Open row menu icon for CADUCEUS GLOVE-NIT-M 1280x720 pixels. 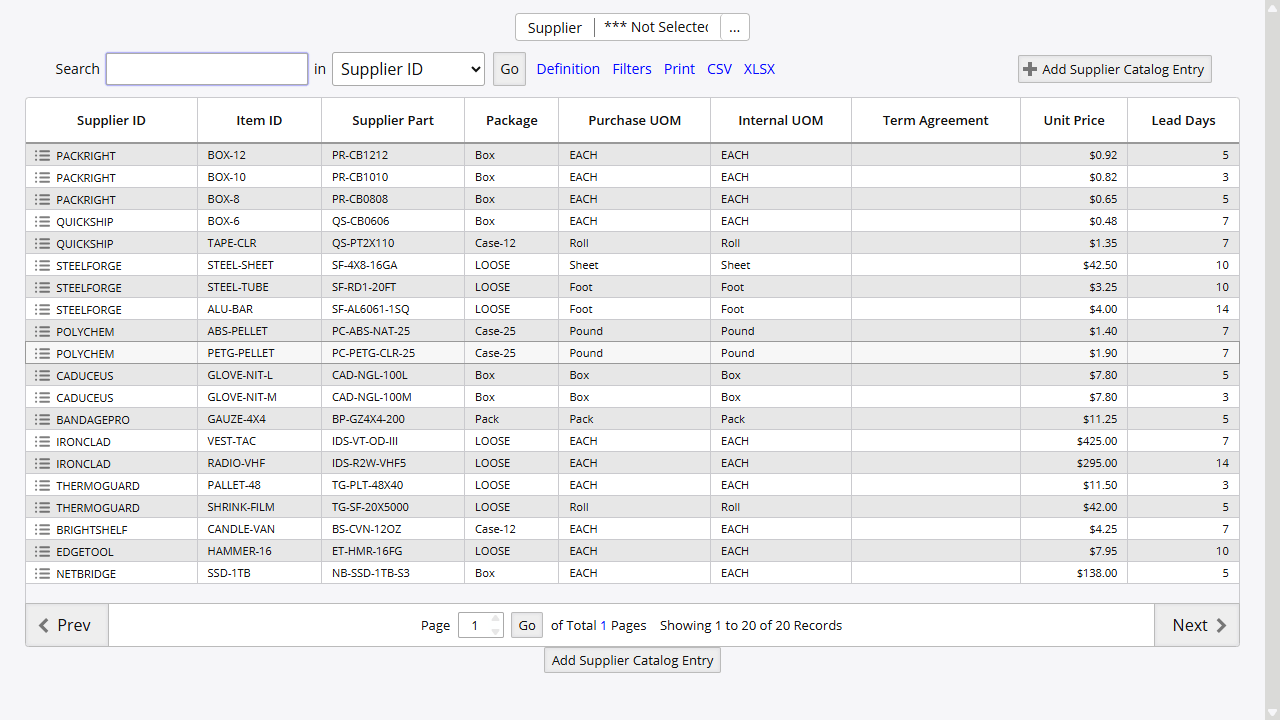[x=40, y=397]
